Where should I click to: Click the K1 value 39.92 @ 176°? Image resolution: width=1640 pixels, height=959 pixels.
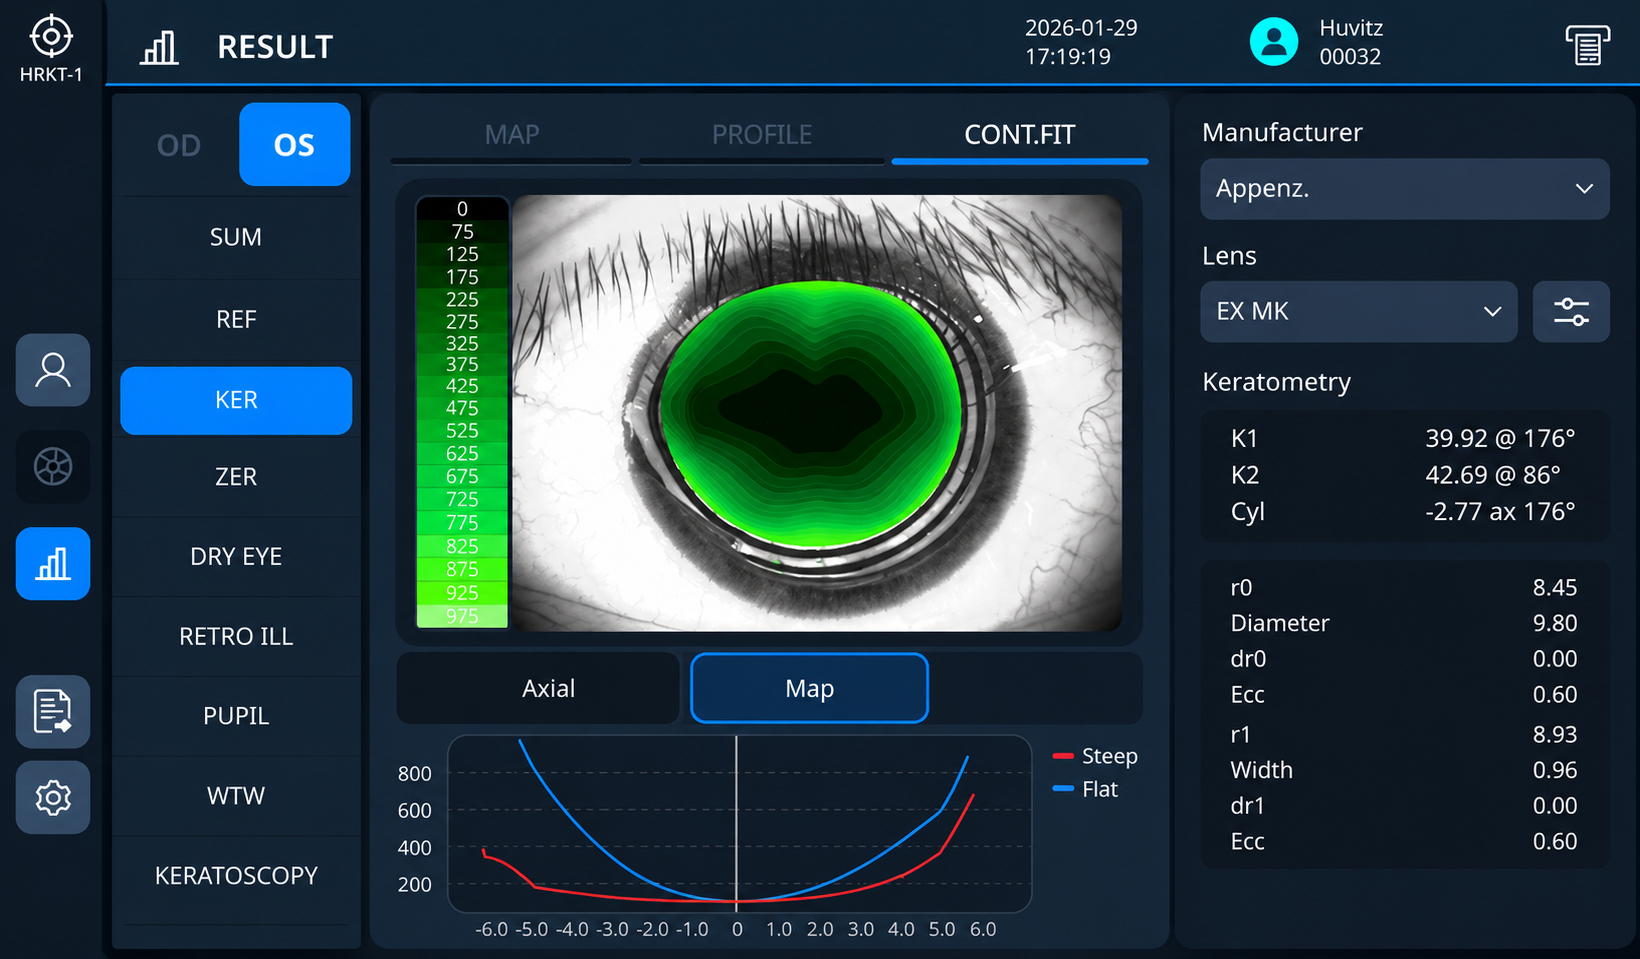(x=1500, y=438)
